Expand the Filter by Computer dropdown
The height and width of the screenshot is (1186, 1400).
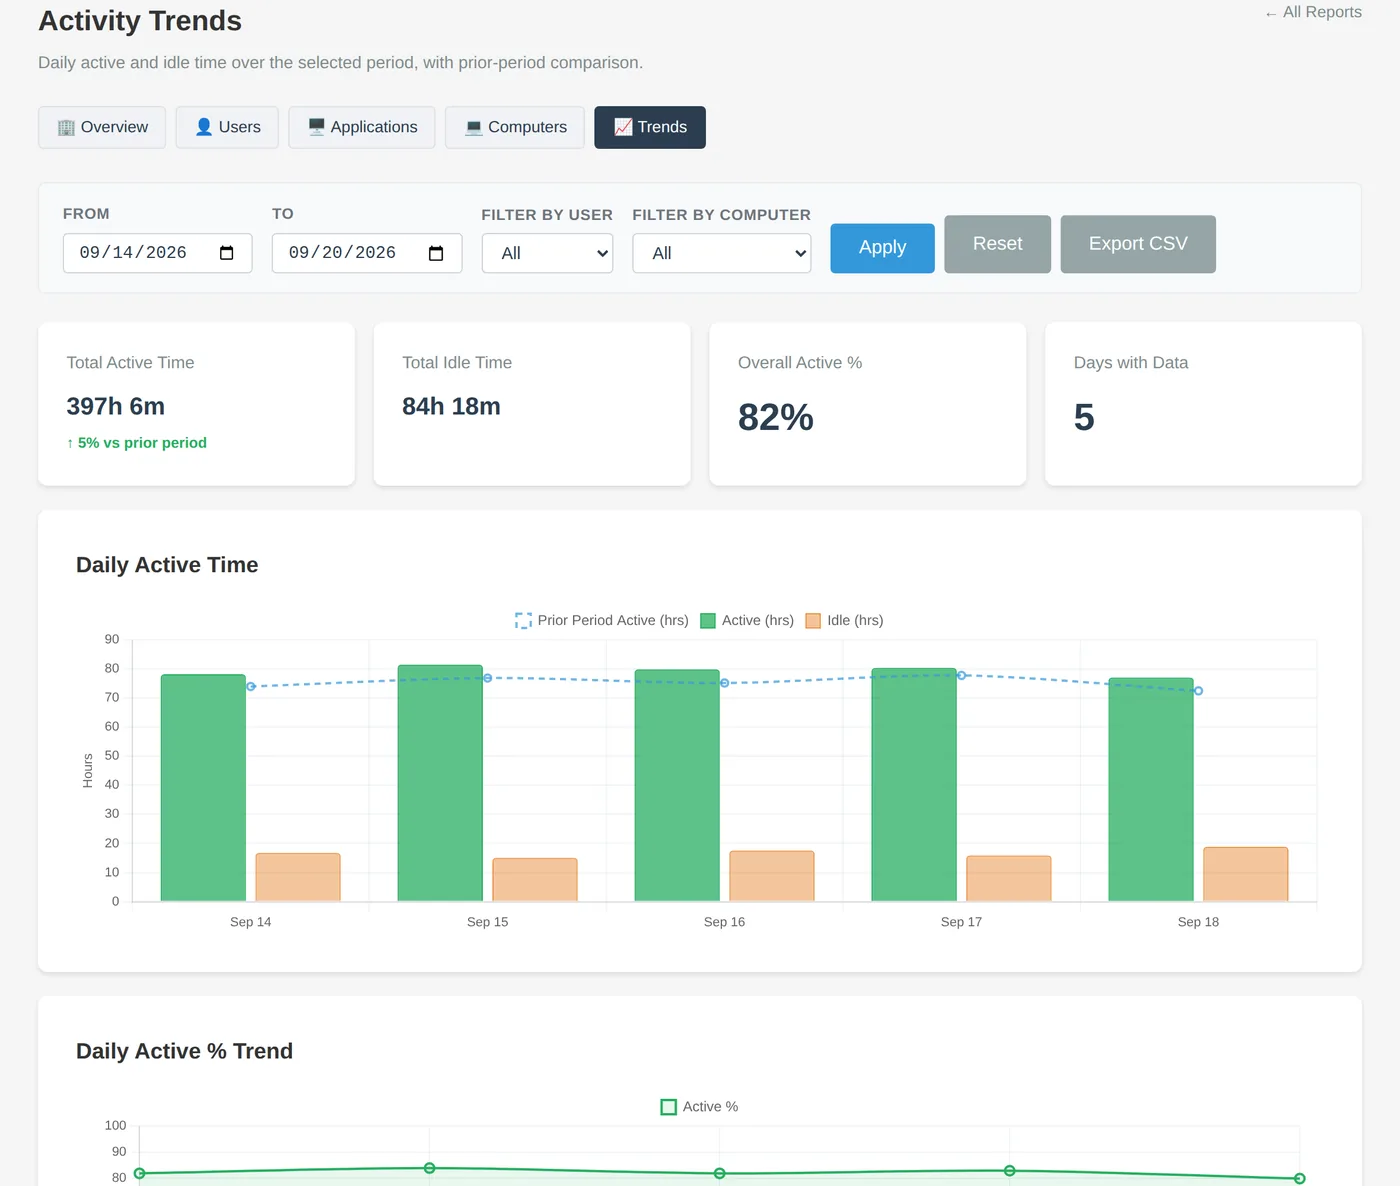pyautogui.click(x=721, y=253)
